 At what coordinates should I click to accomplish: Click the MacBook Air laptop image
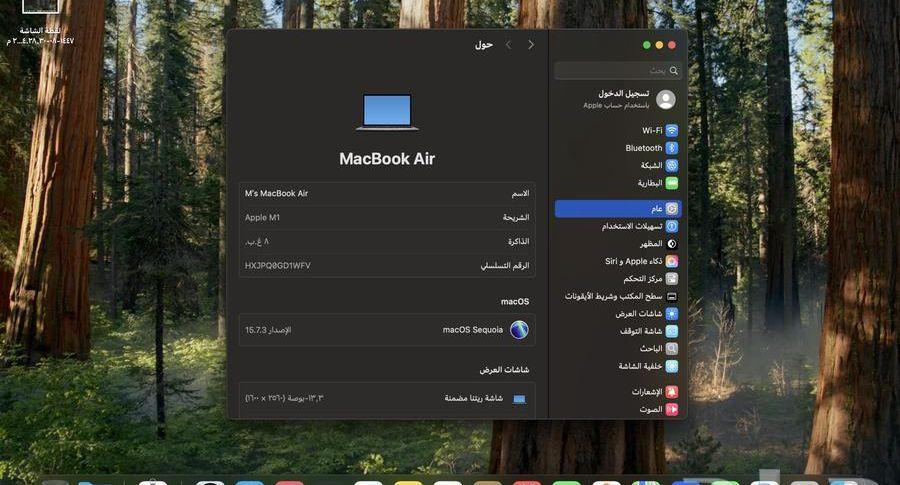pyautogui.click(x=387, y=112)
